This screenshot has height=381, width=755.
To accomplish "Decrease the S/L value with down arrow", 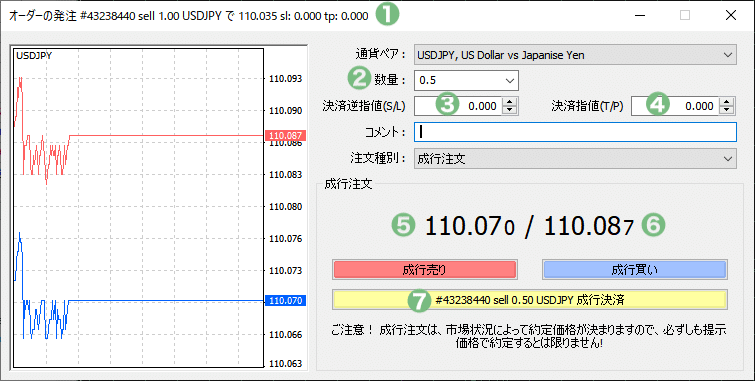I will coord(509,110).
